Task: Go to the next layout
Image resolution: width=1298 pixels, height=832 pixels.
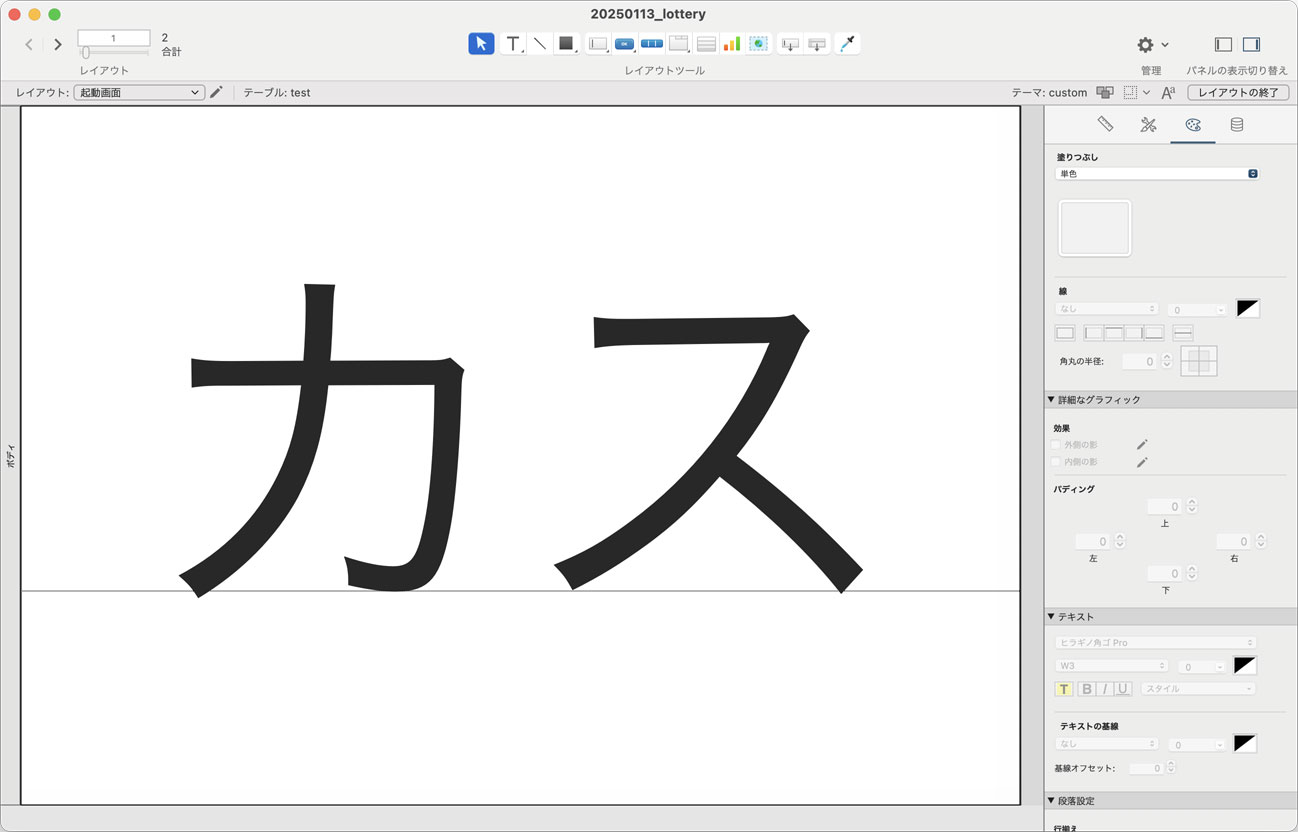Action: click(58, 44)
